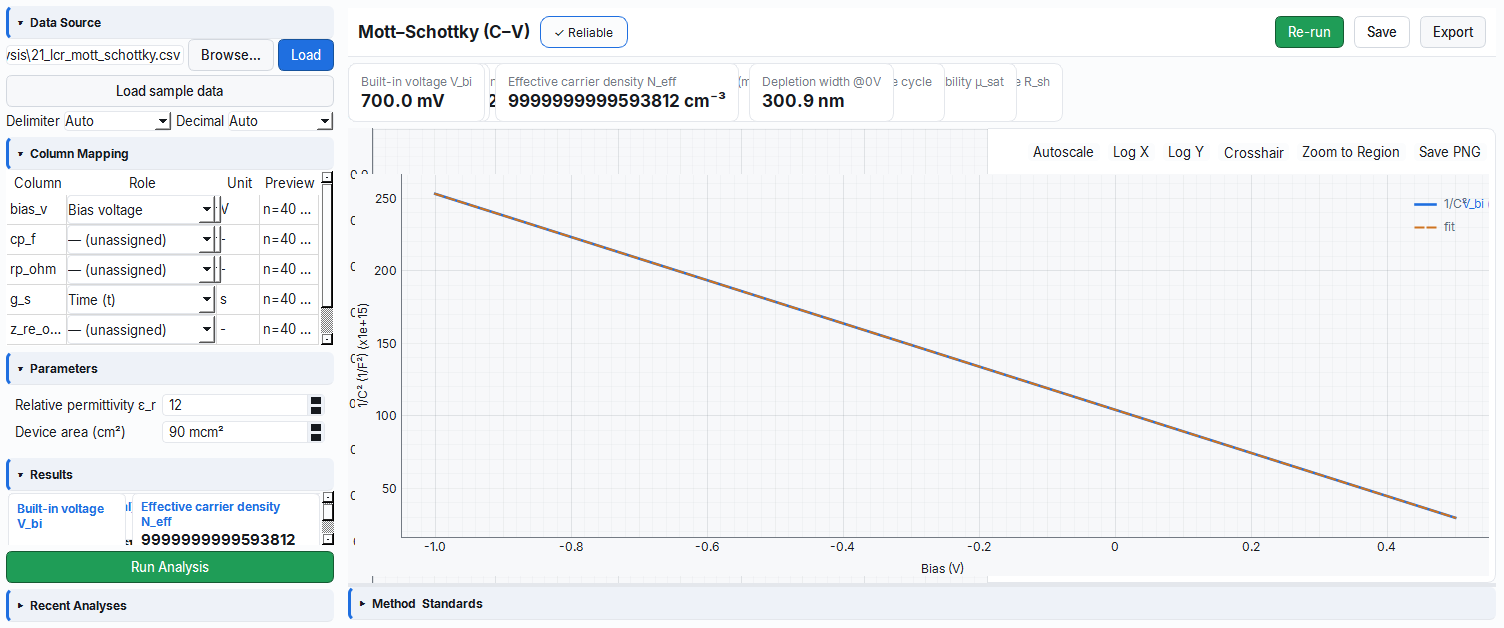This screenshot has height=628, width=1504.
Task: Save the plot as PNG
Action: [x=1450, y=152]
